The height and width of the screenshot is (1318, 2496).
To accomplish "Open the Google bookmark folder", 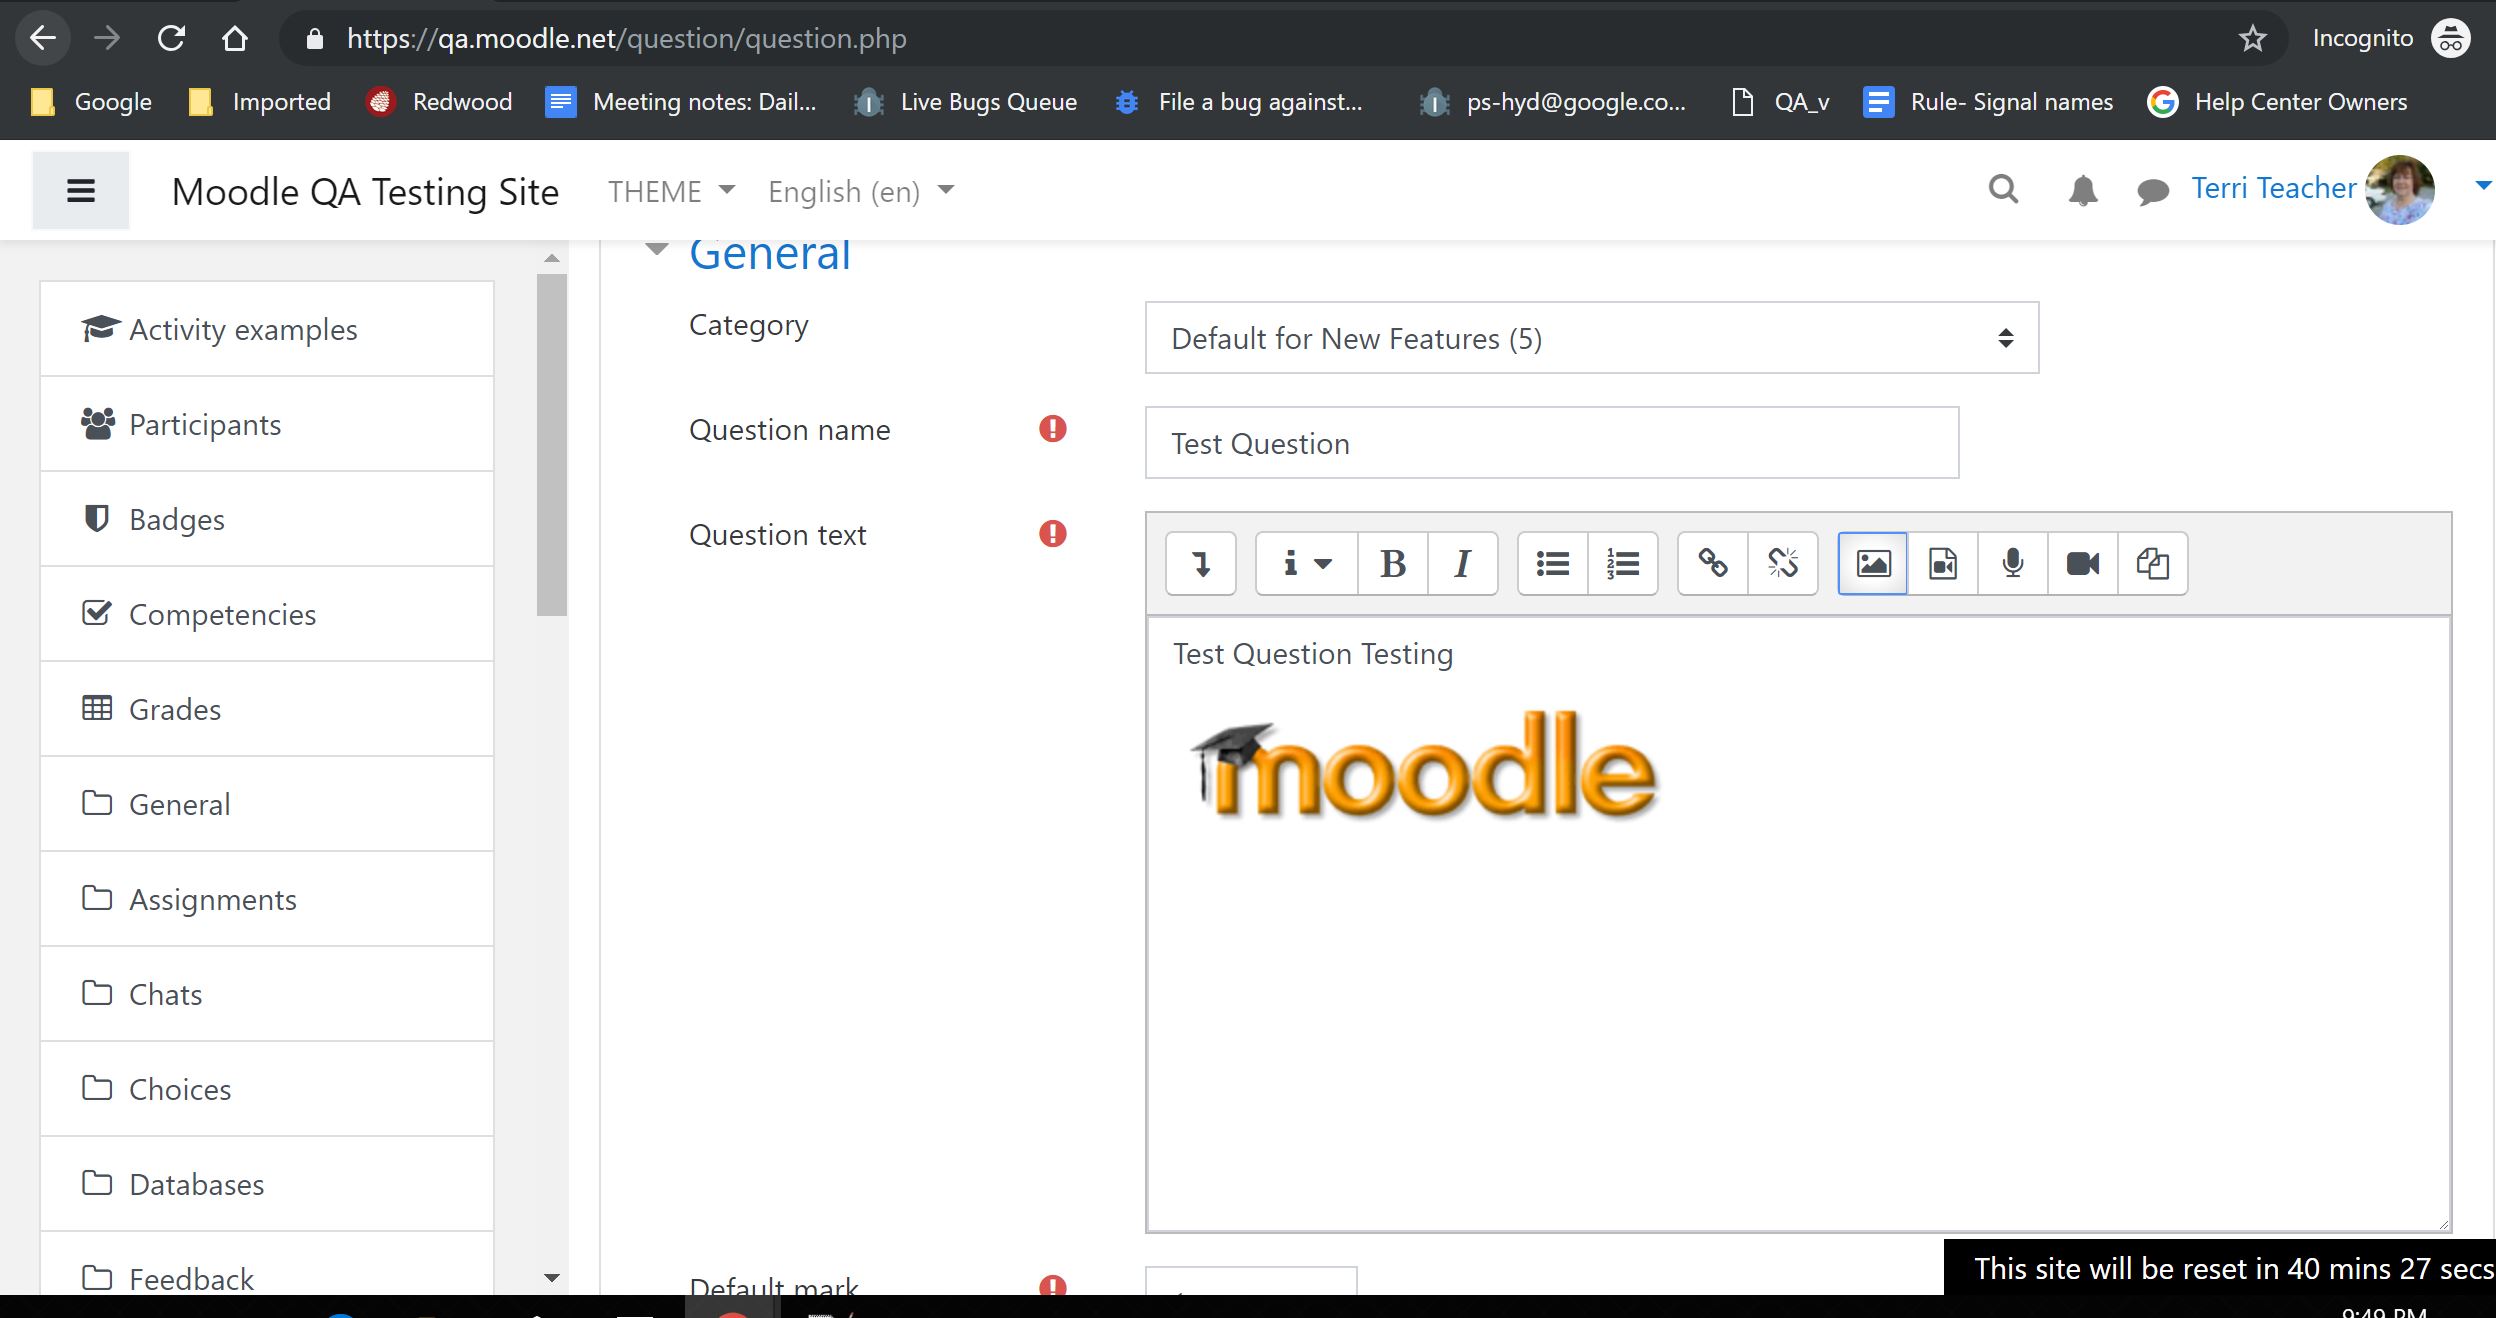I will pyautogui.click(x=92, y=102).
